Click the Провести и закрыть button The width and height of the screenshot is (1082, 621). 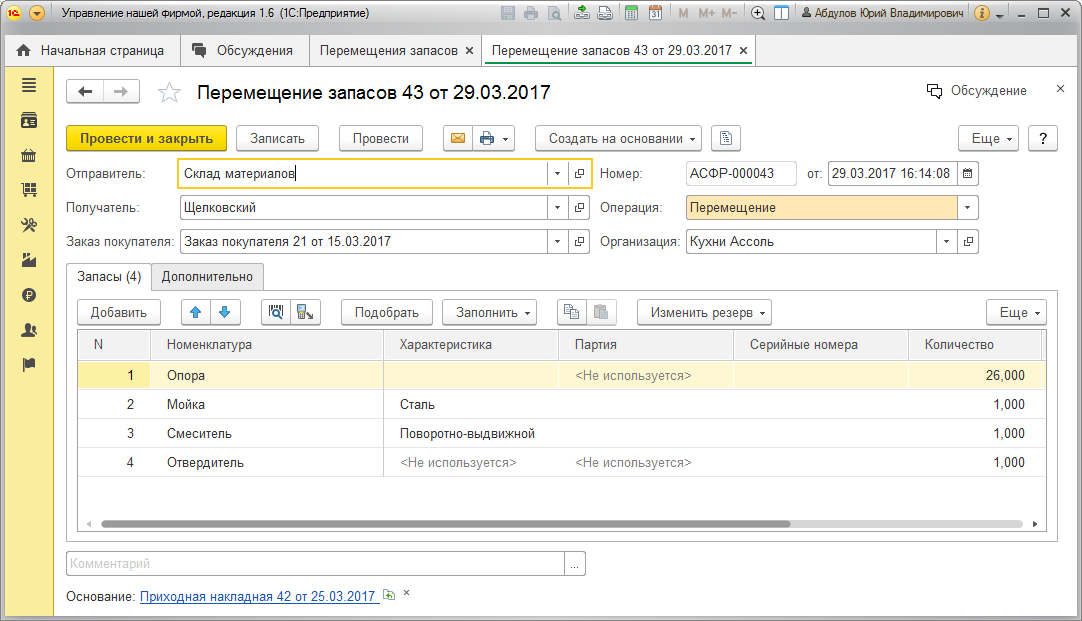tap(146, 139)
